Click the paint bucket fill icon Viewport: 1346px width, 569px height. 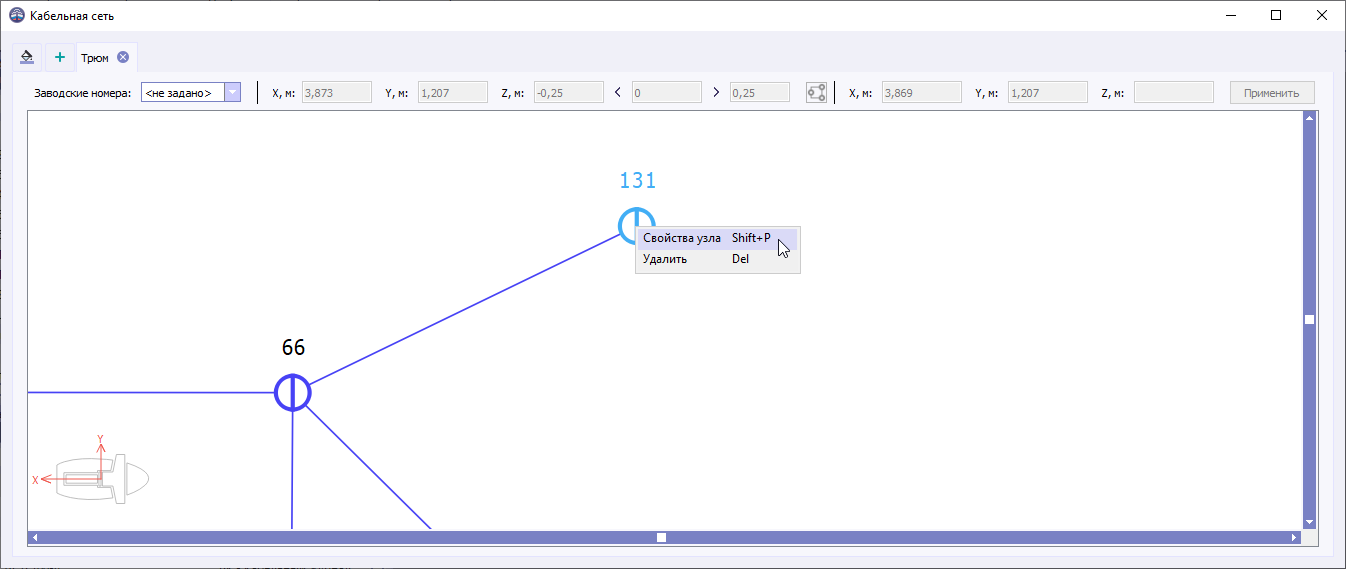click(x=28, y=57)
